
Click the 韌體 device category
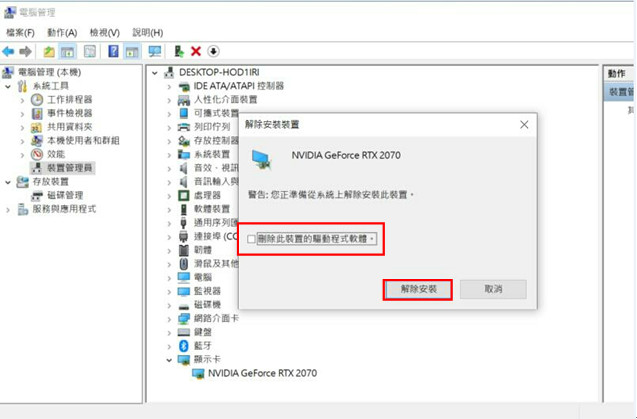point(203,250)
